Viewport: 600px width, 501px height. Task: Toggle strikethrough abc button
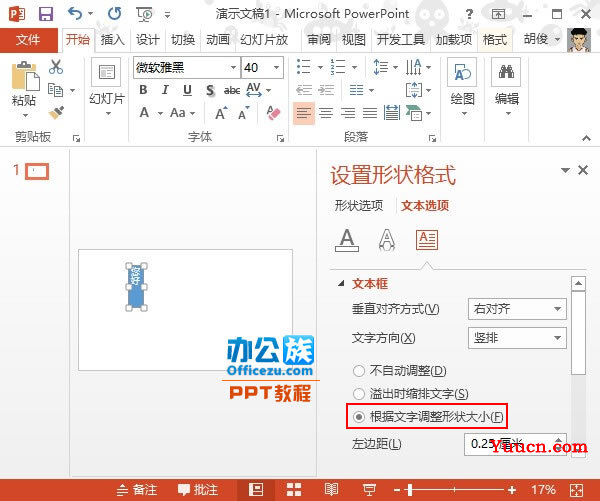(x=232, y=90)
